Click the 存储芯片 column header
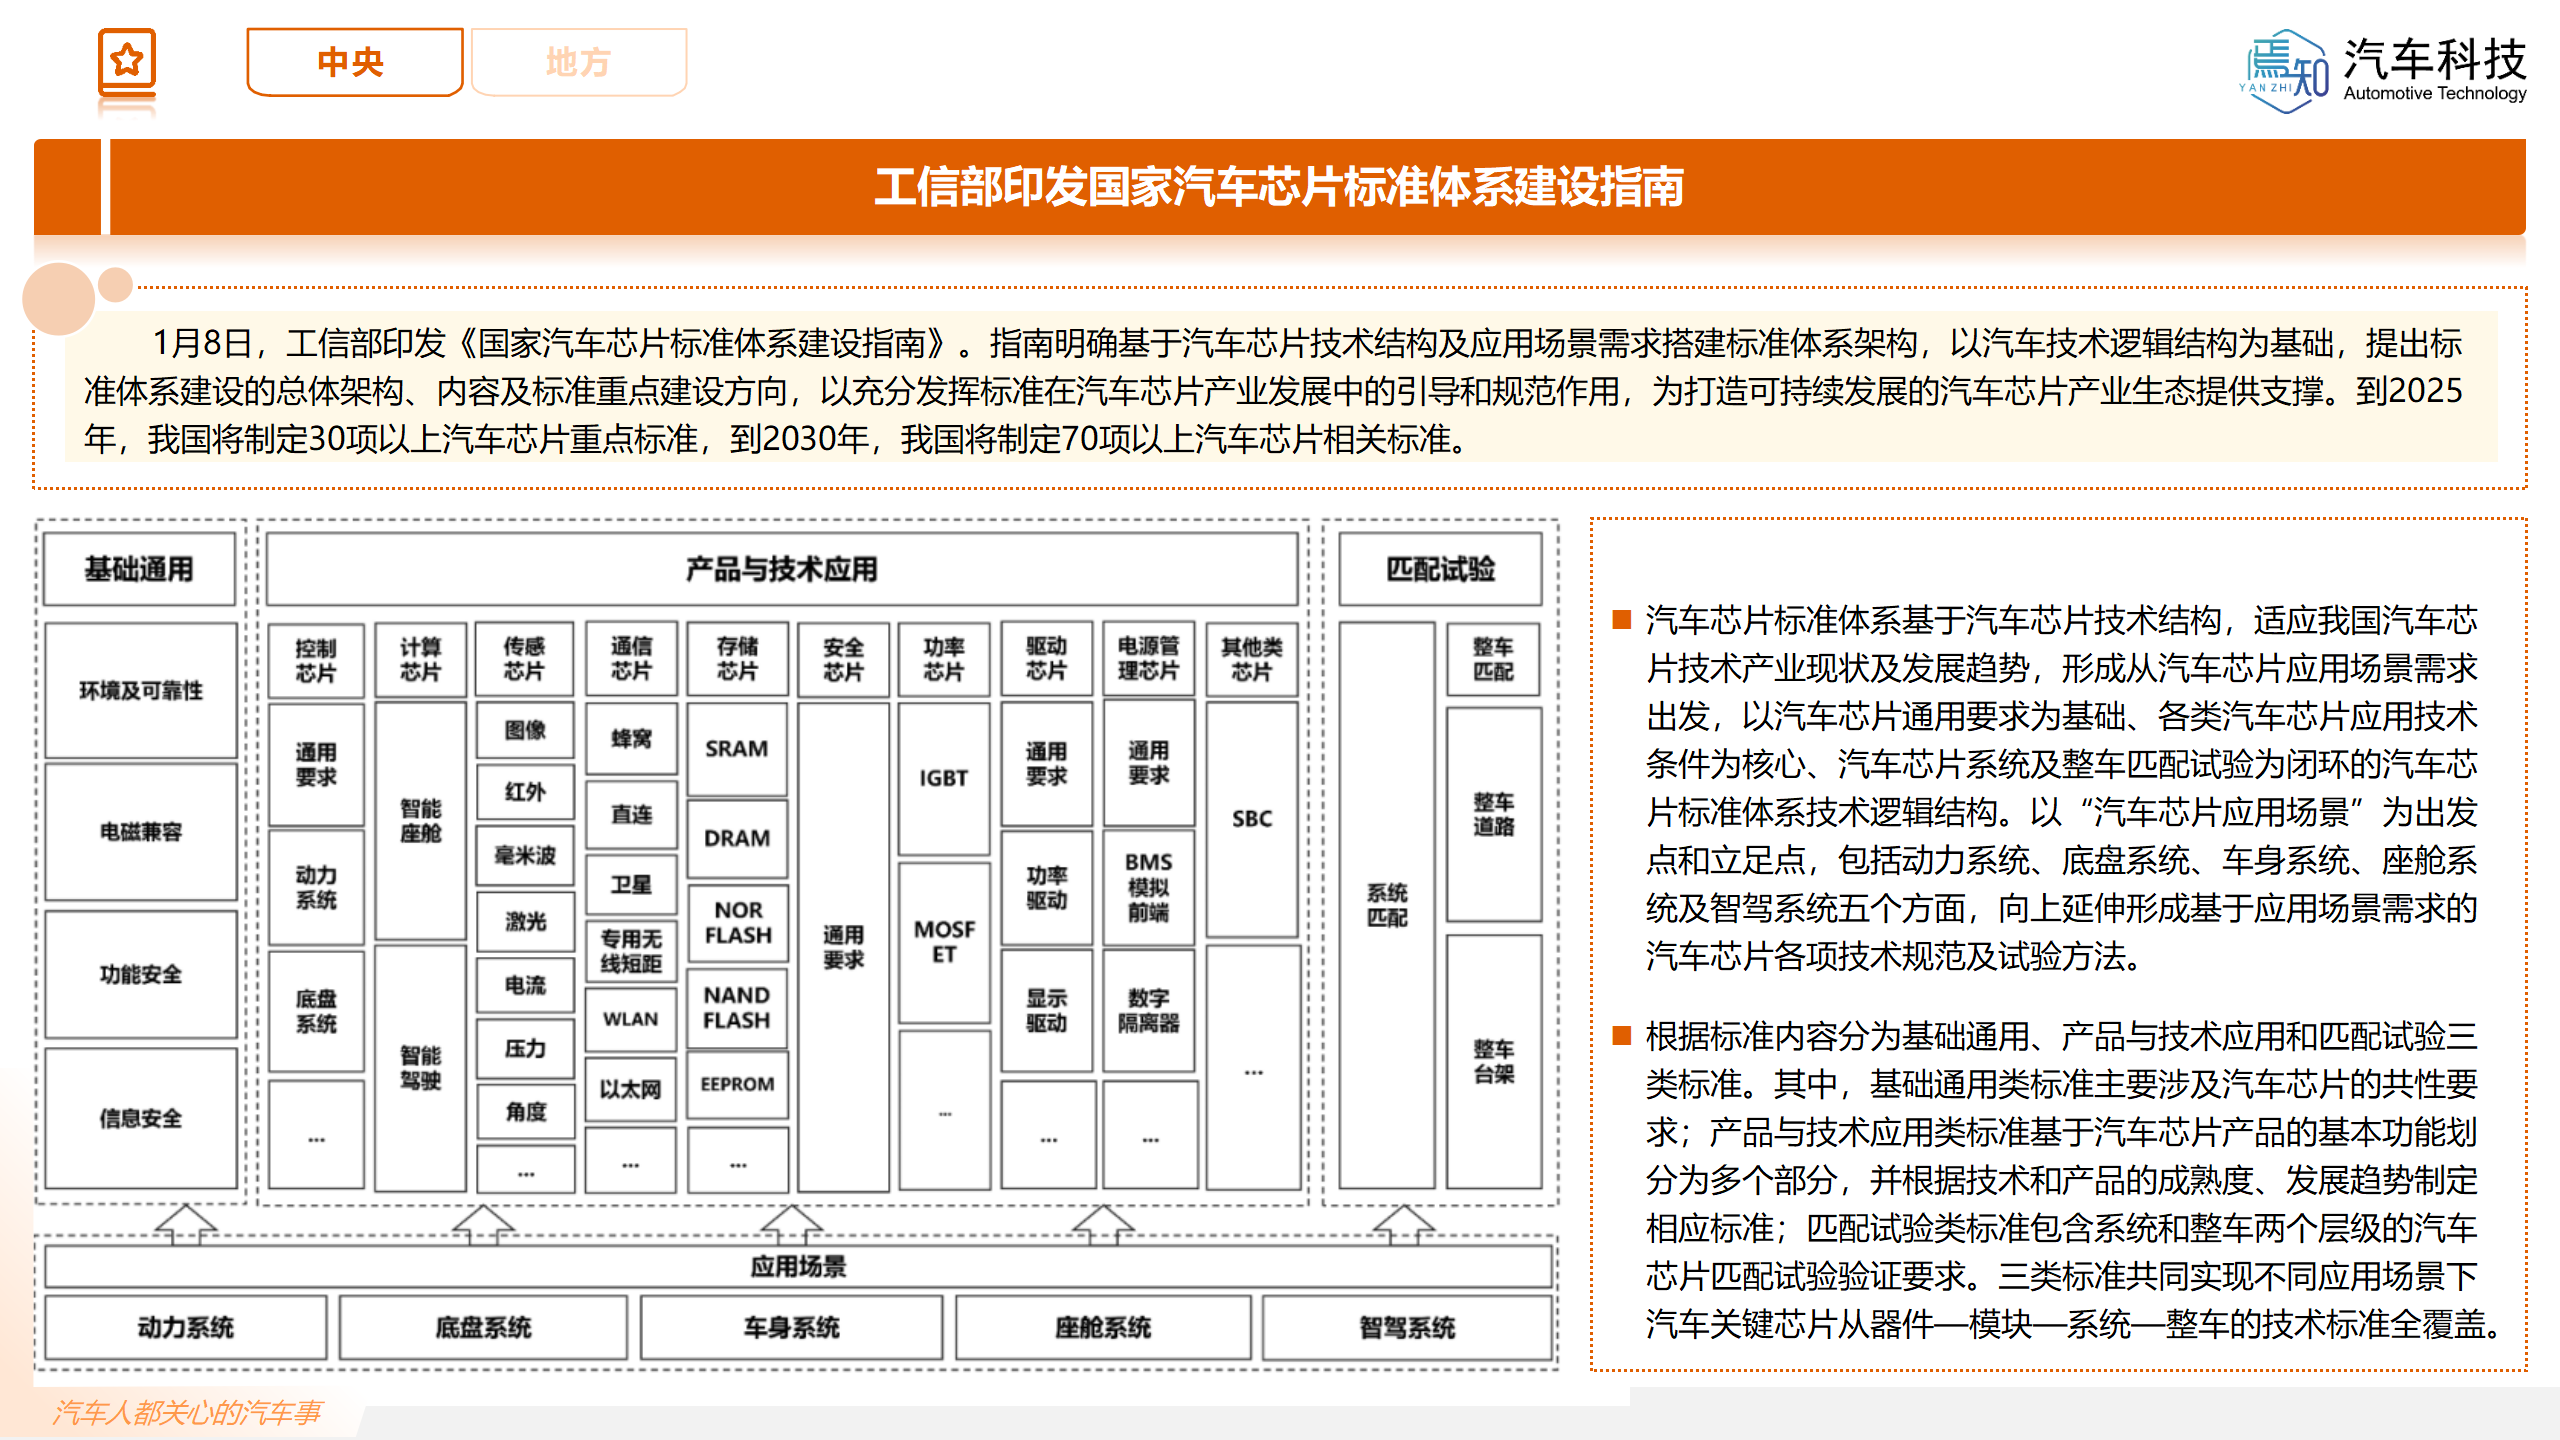Viewport: 2560px width, 1440px height. (737, 660)
